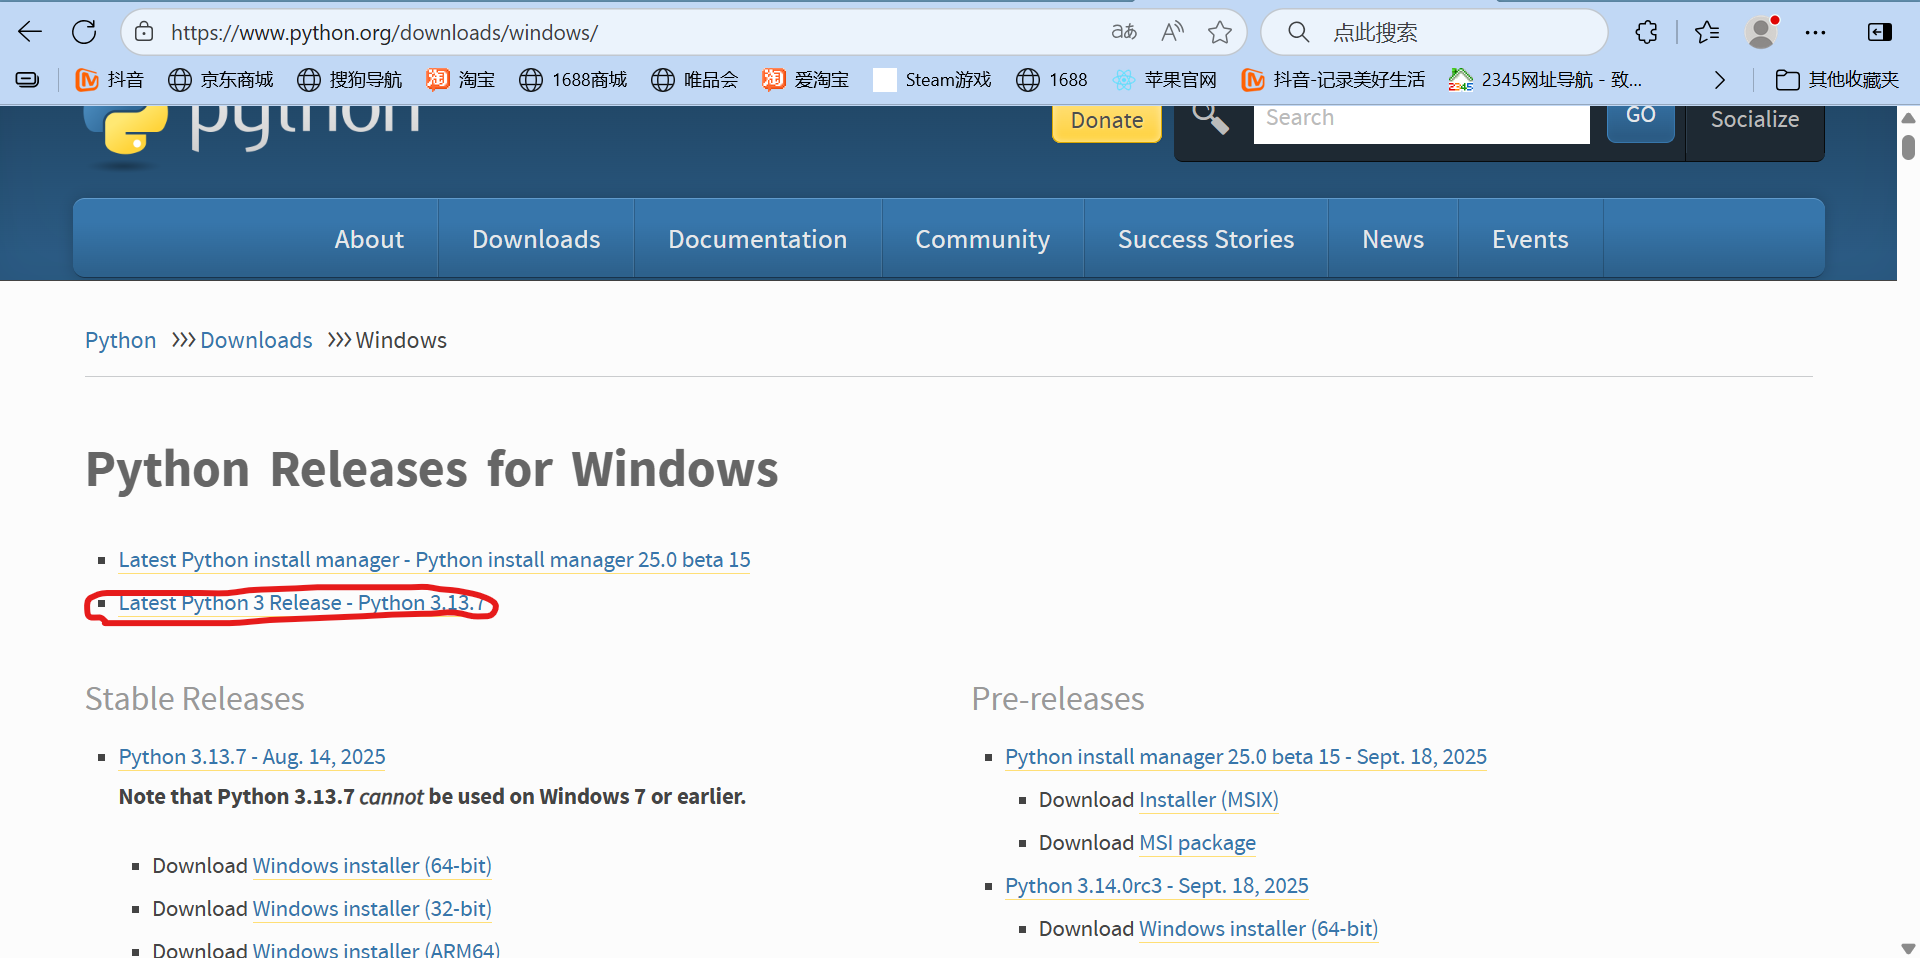Go back using the browser back arrow
This screenshot has height=958, width=1920.
click(x=30, y=32)
